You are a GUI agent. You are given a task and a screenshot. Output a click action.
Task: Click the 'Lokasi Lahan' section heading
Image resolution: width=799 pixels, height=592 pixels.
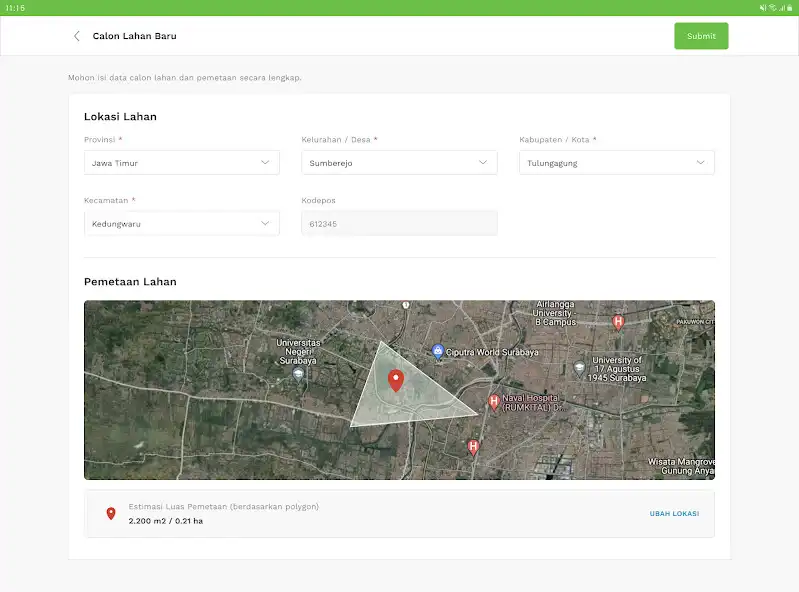pyautogui.click(x=120, y=117)
